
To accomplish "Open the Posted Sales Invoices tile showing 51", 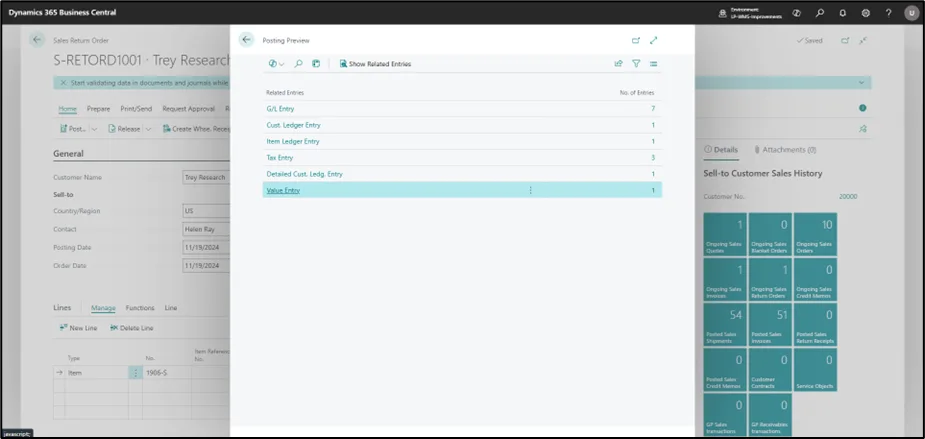I will pyautogui.click(x=770, y=325).
